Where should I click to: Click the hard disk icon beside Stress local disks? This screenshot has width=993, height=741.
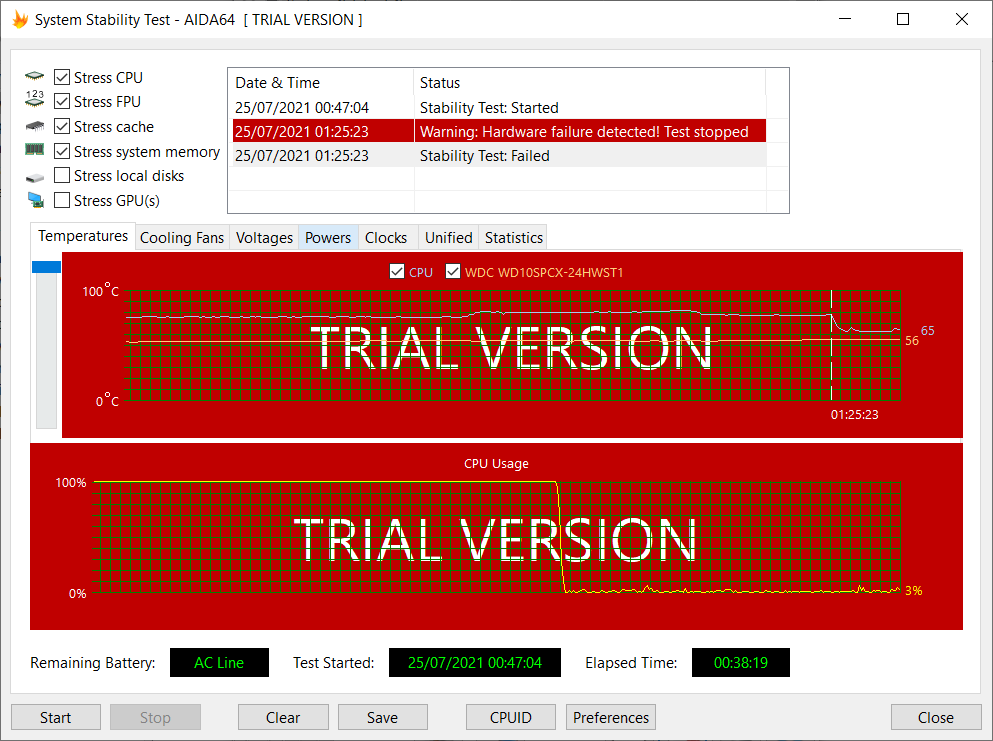34,175
